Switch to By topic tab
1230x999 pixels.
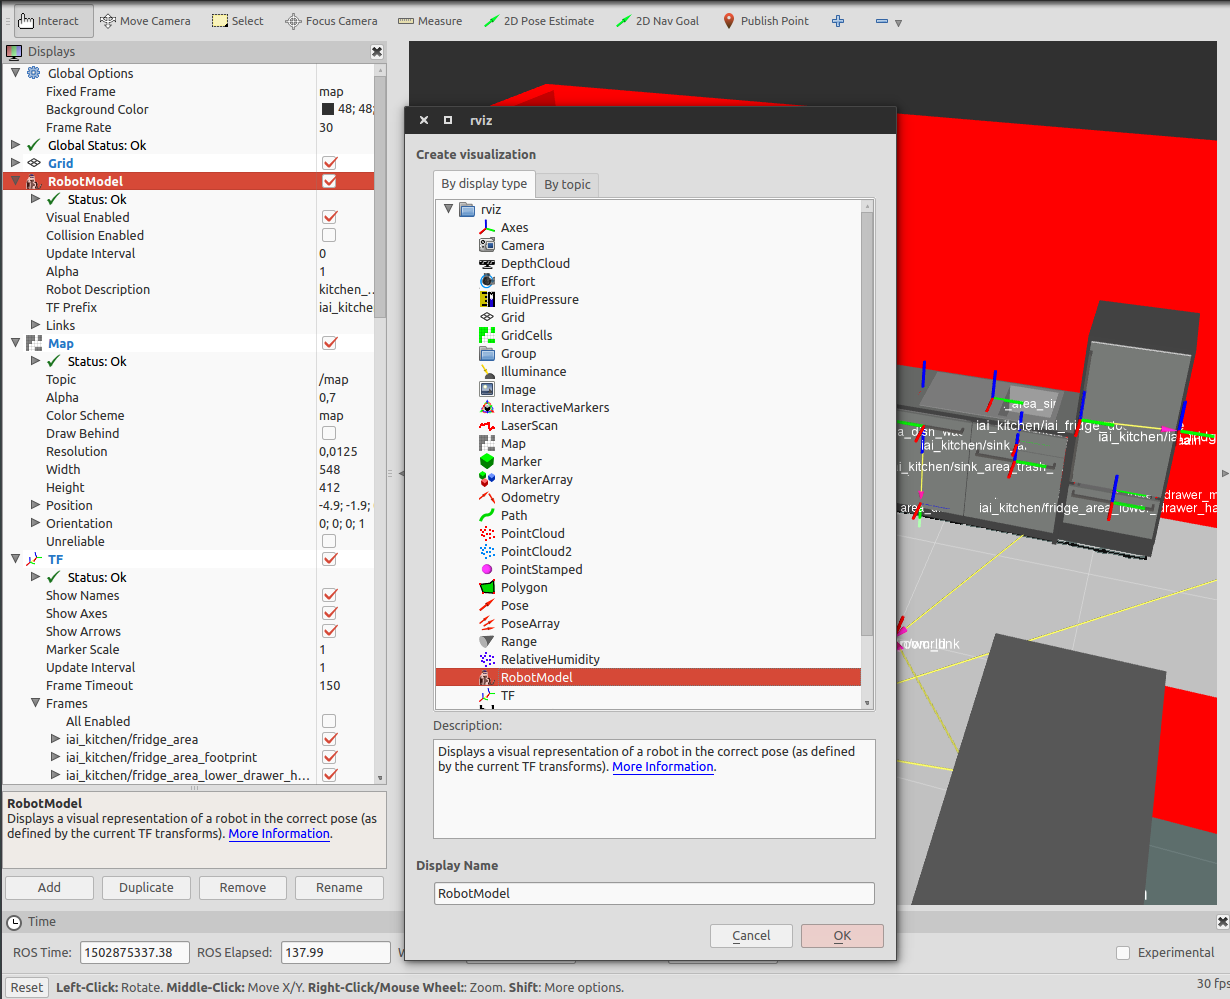(567, 185)
